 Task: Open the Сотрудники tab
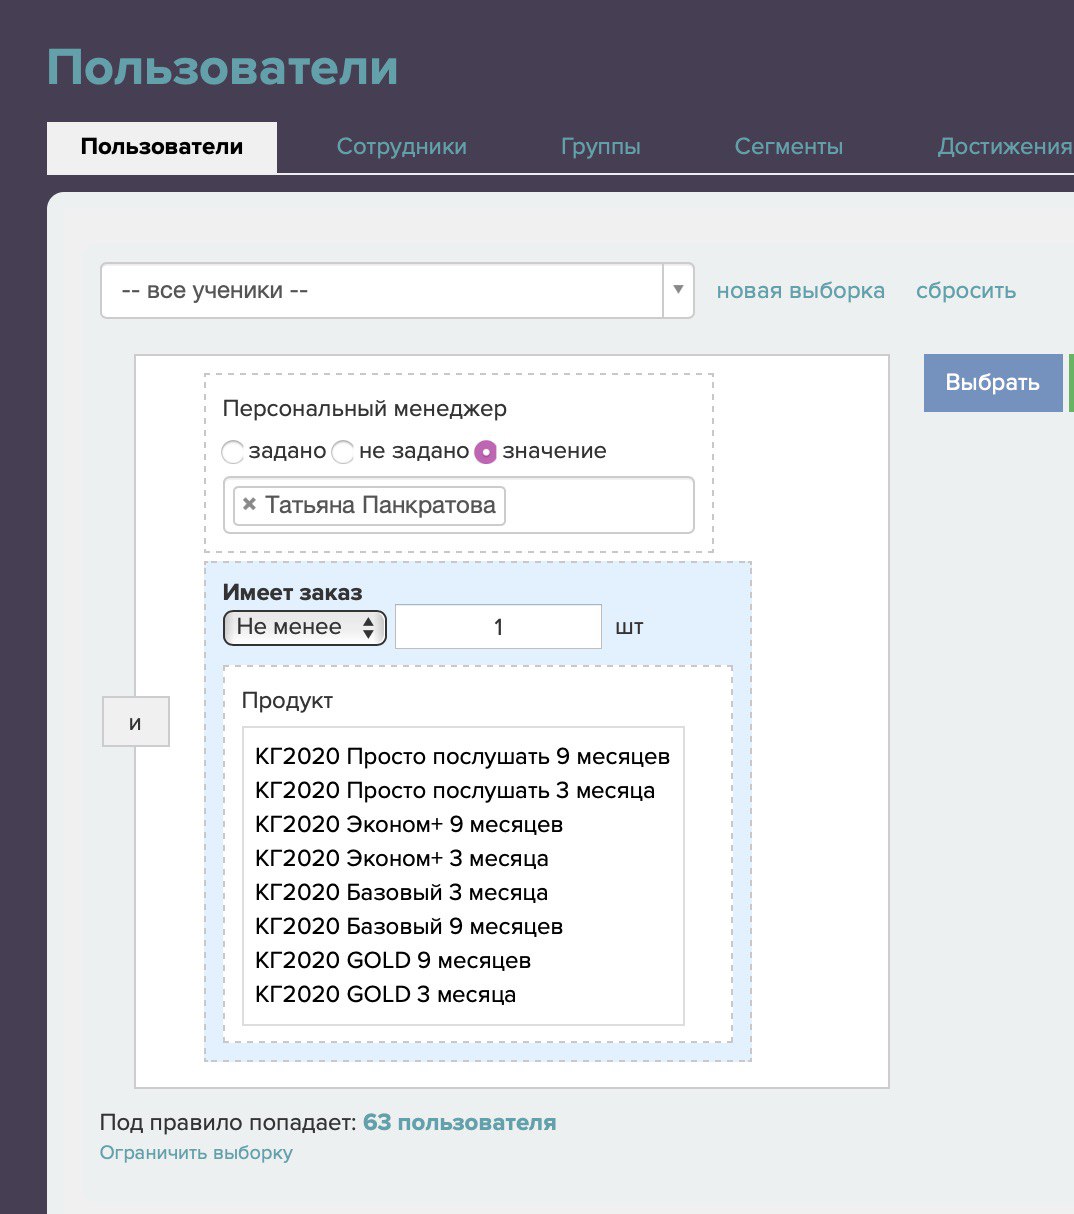coord(402,147)
